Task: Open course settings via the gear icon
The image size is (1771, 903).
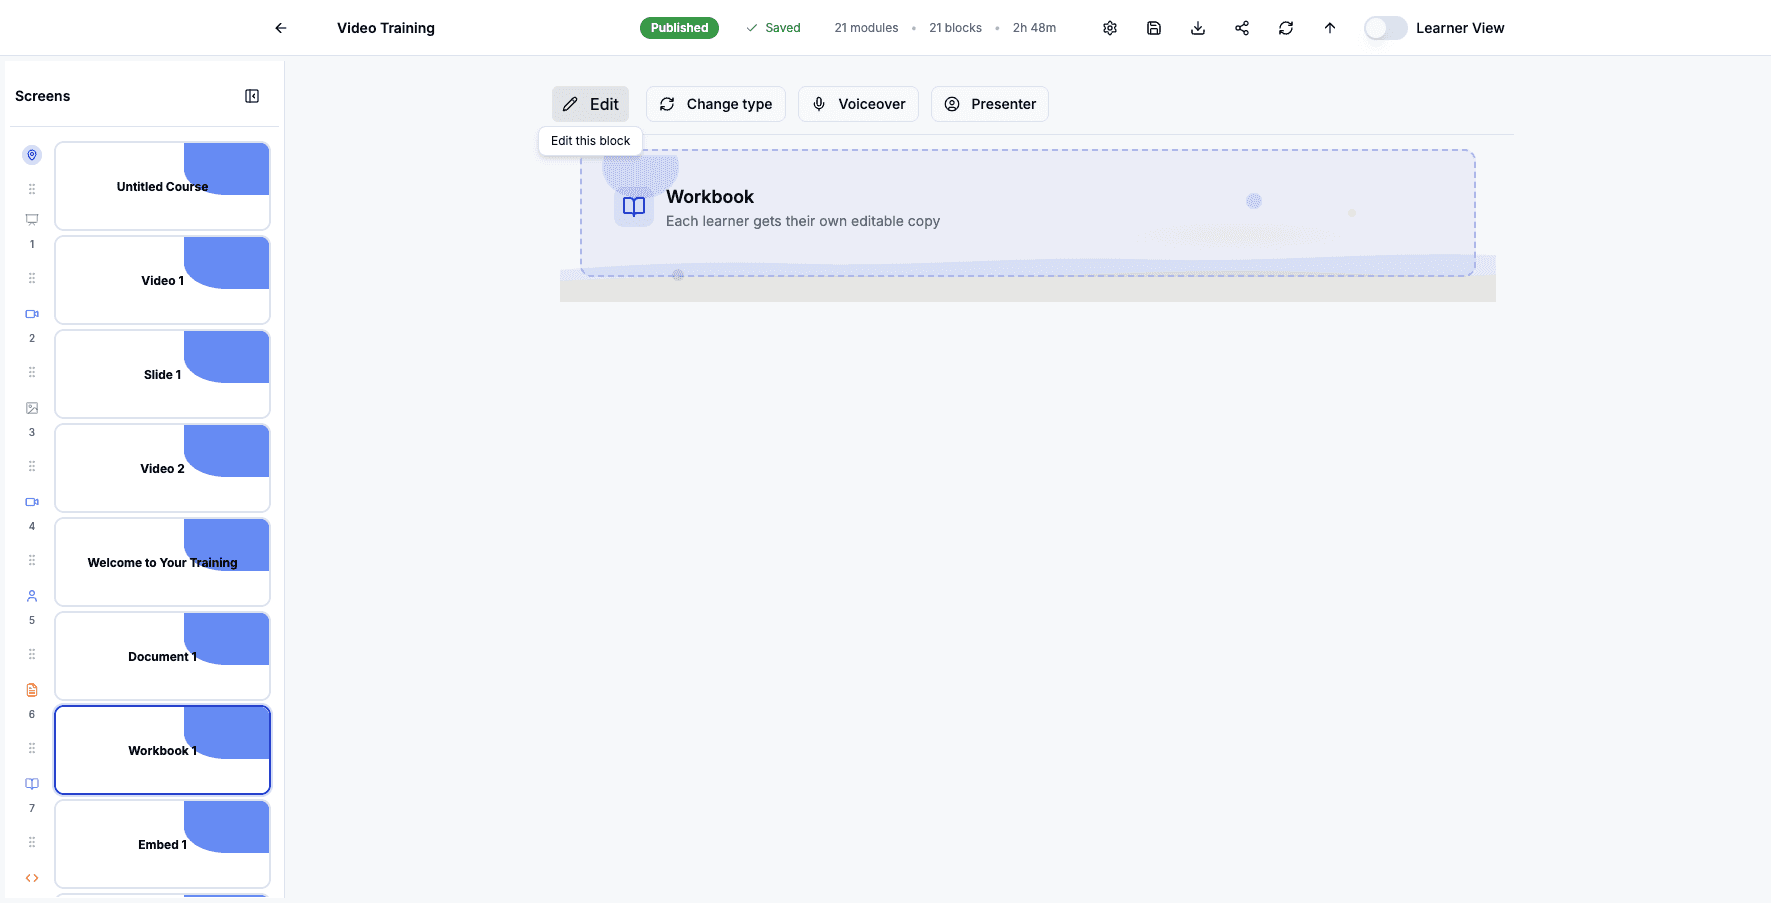Action: (1110, 28)
